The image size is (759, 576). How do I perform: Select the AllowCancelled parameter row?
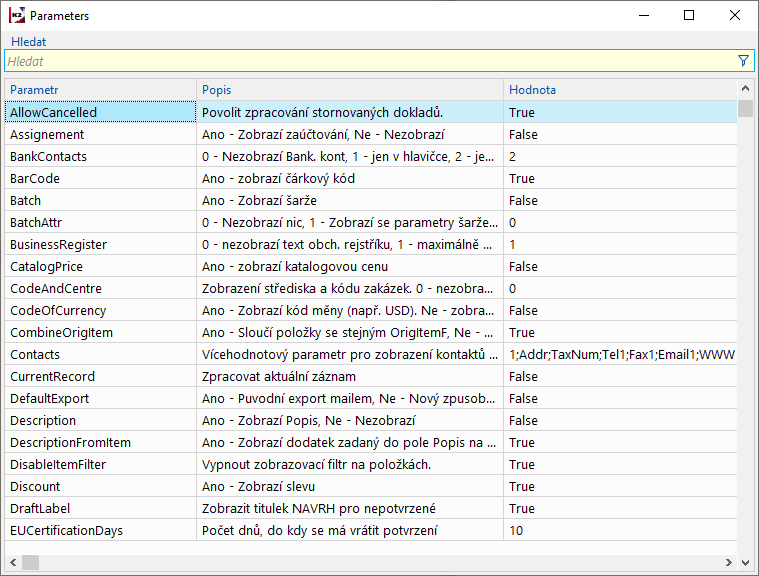pyautogui.click(x=54, y=113)
